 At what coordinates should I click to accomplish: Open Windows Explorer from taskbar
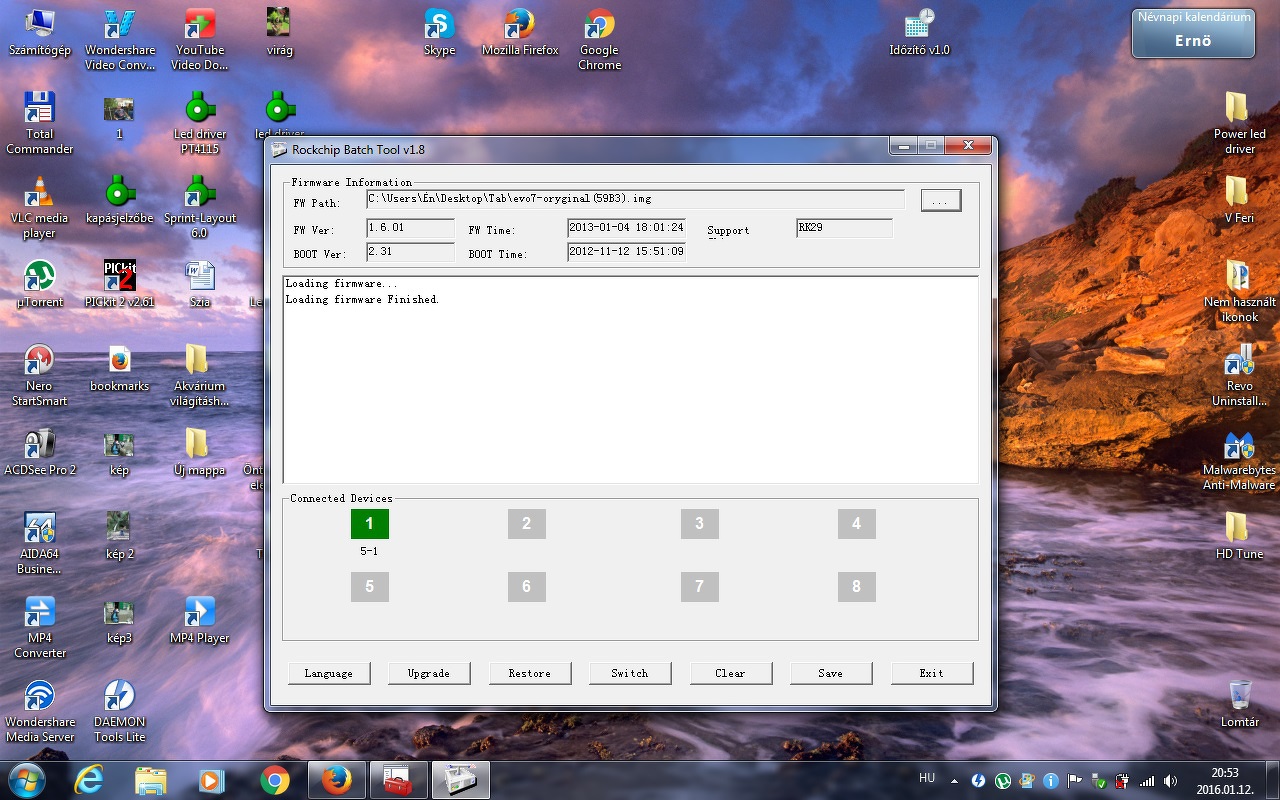pos(151,780)
